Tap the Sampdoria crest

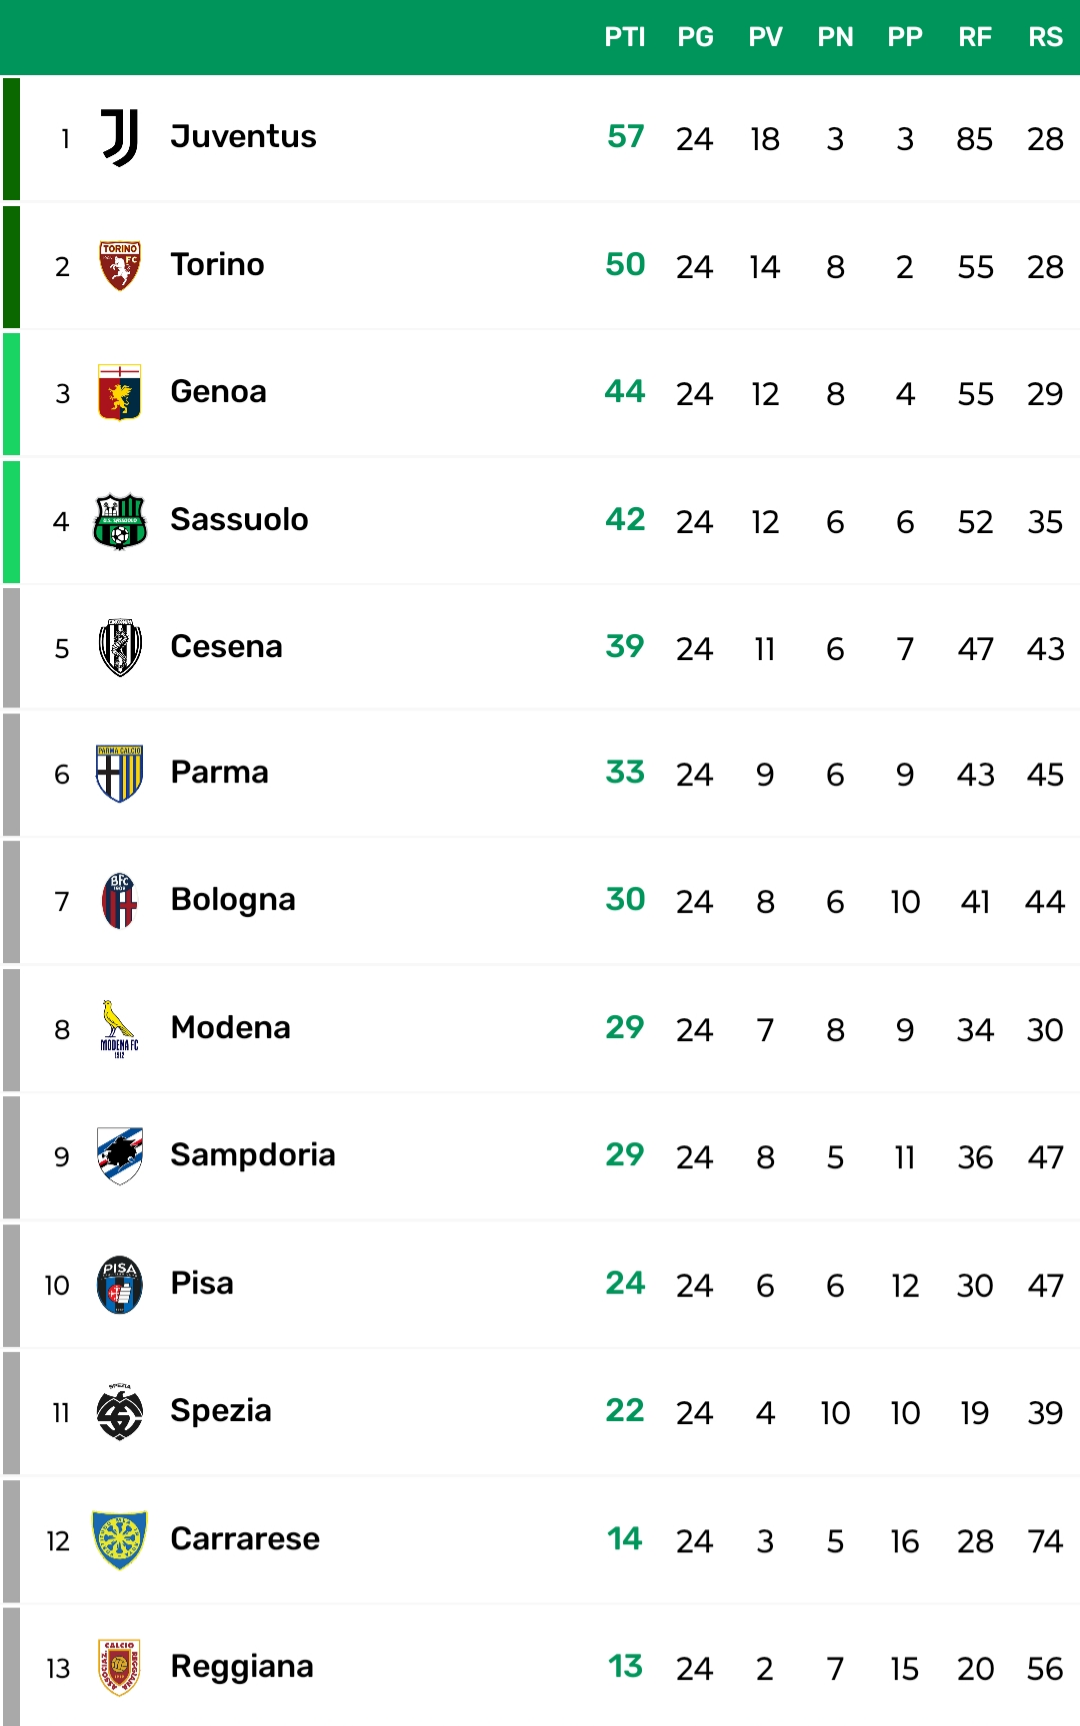[119, 1156]
